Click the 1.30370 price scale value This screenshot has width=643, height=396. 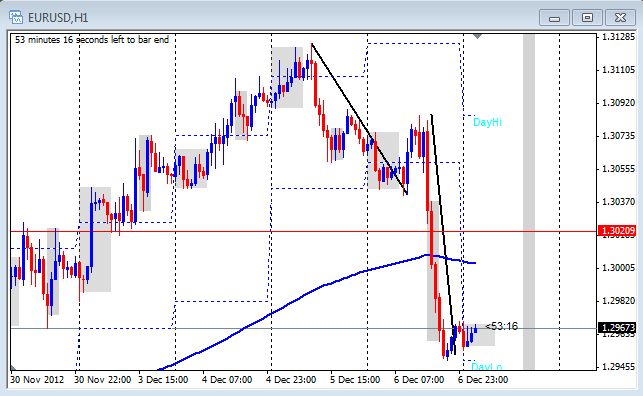(618, 202)
